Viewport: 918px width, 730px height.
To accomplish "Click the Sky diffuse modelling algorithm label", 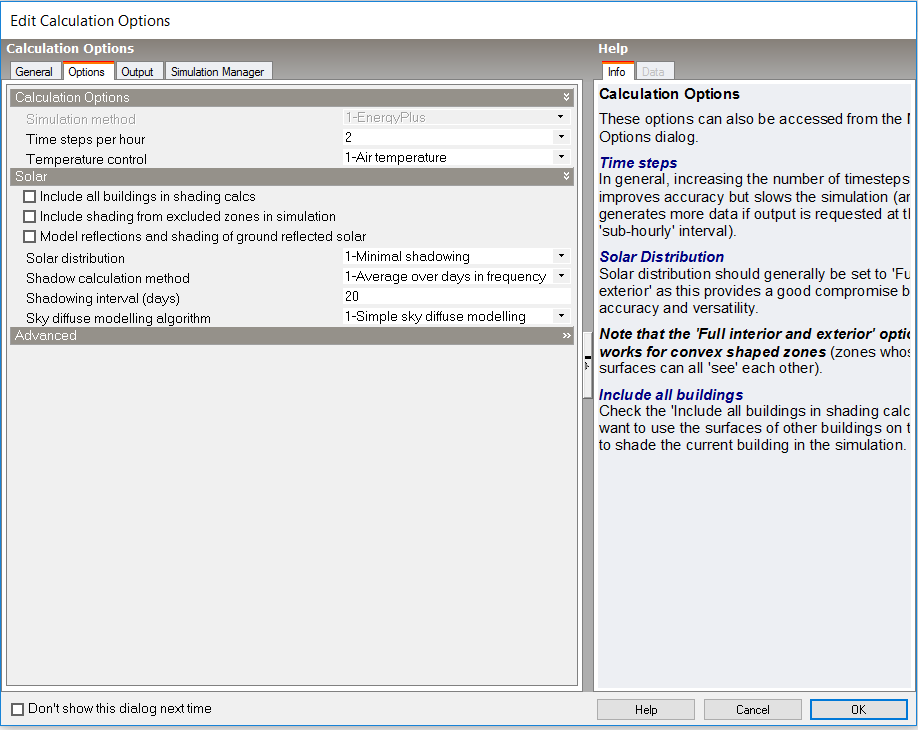I will pyautogui.click(x=118, y=318).
